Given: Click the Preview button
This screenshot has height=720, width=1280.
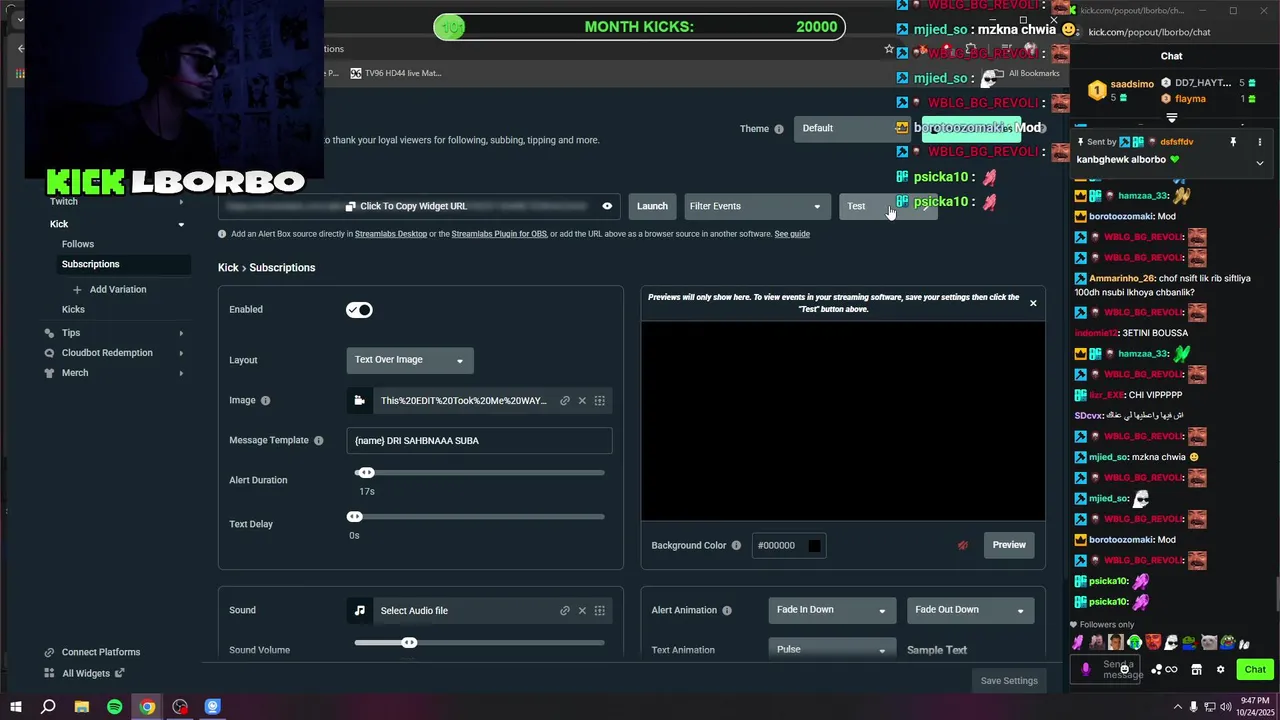Looking at the screenshot, I should [x=1009, y=545].
